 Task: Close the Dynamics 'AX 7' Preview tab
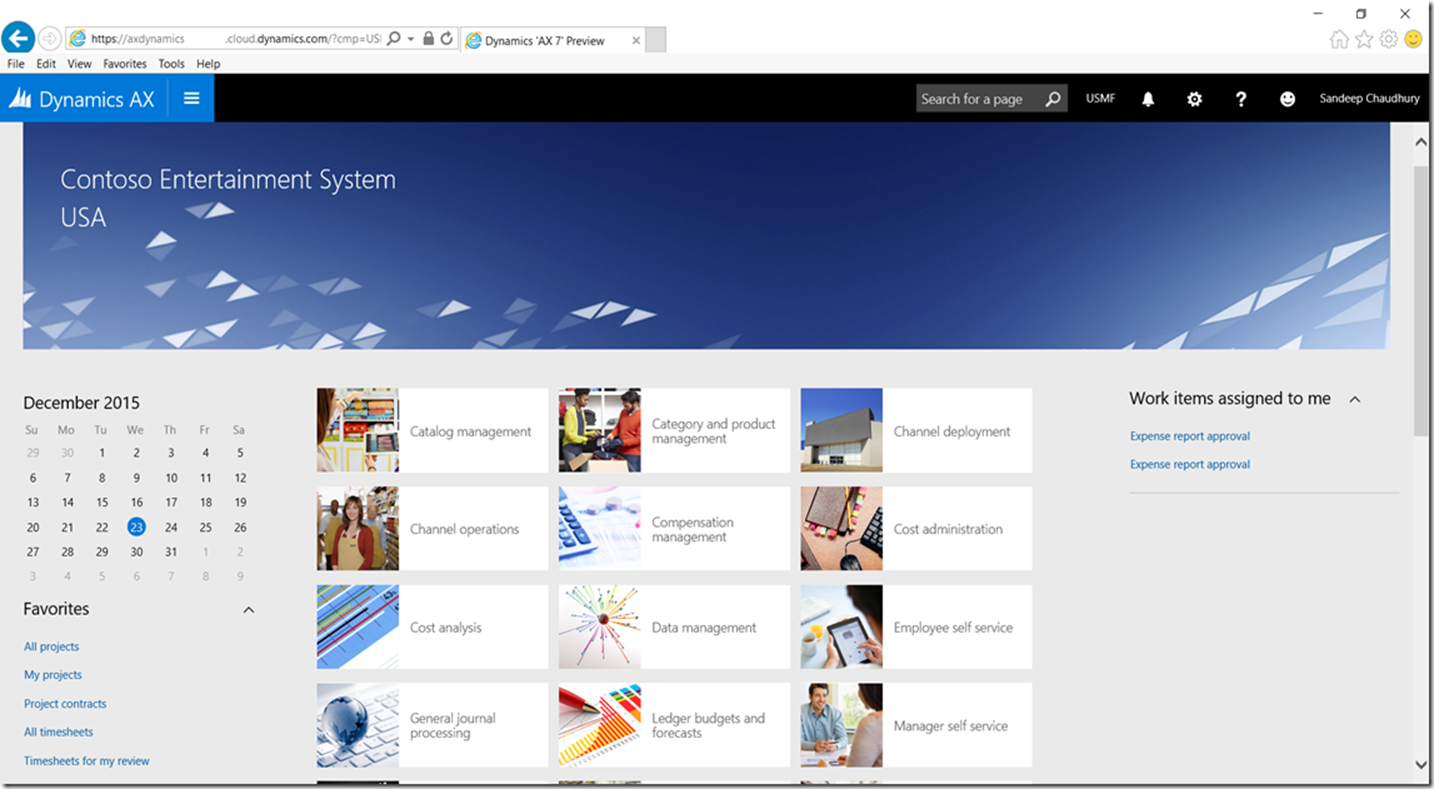636,41
